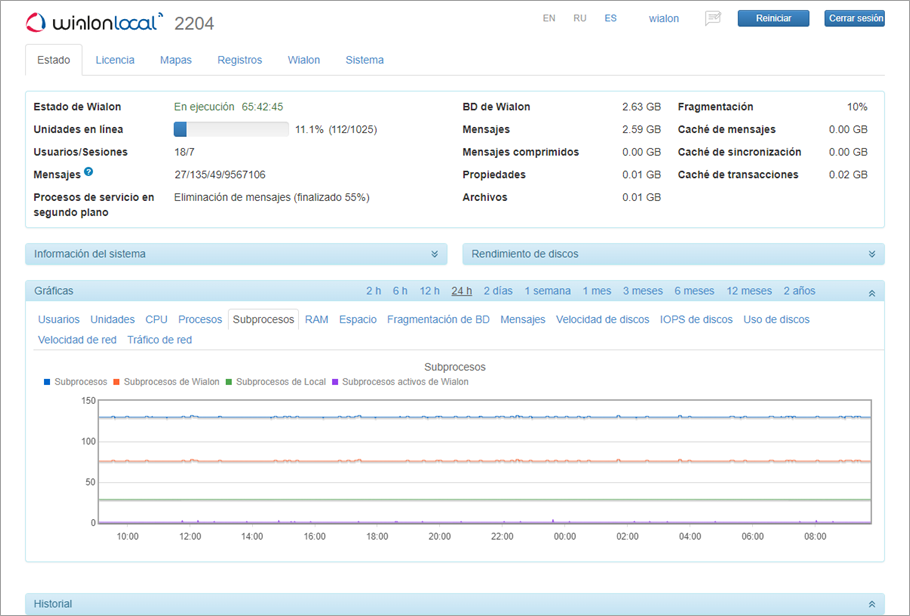Screen dimensions: 910x616
Task: Click the Cerrar sesión button
Action: 854,18
